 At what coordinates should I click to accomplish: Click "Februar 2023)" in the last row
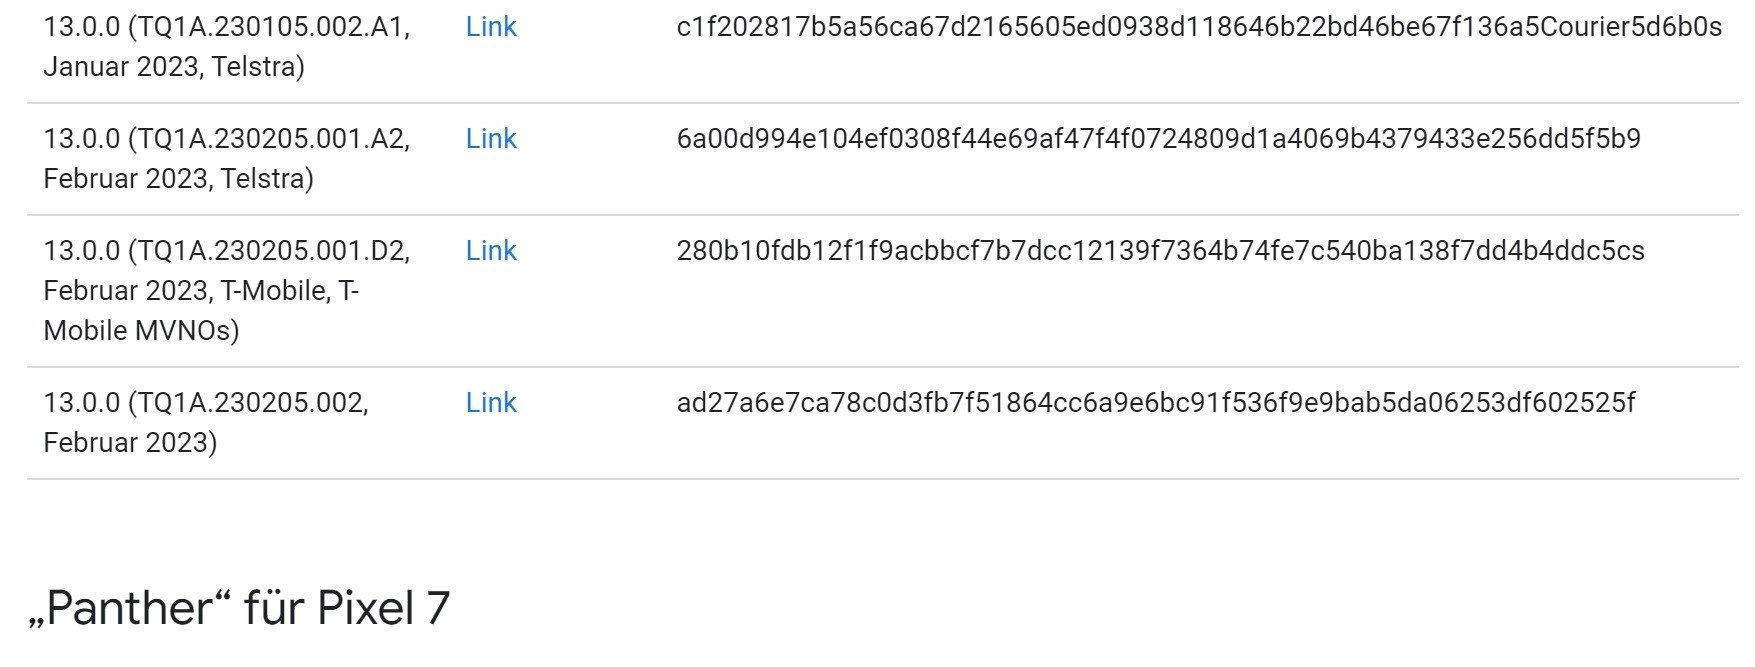click(x=130, y=443)
